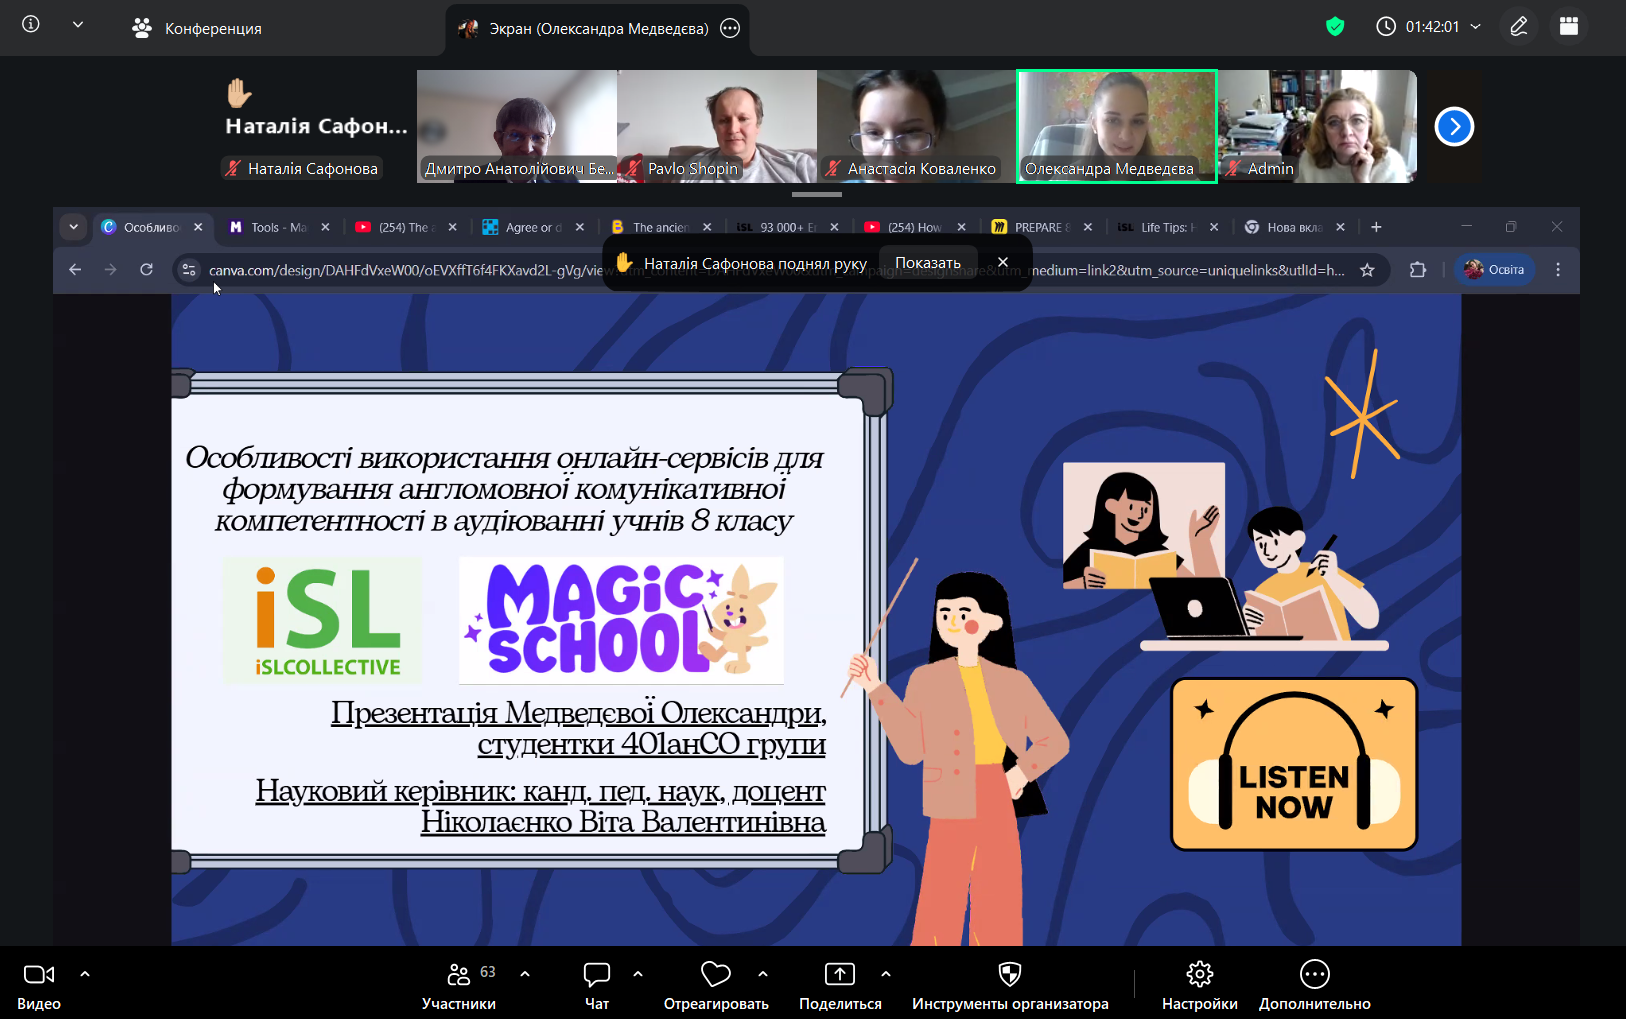The height and width of the screenshot is (1020, 1626).
Task: Click the Listen Now headphones graphic
Action: [x=1294, y=764]
